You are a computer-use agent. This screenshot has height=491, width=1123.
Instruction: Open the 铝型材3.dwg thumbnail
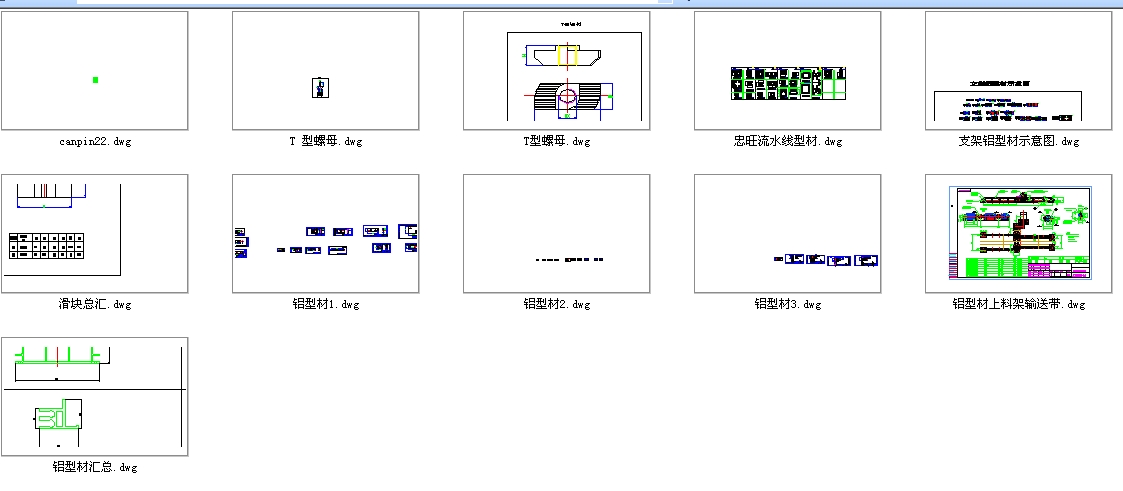click(787, 233)
